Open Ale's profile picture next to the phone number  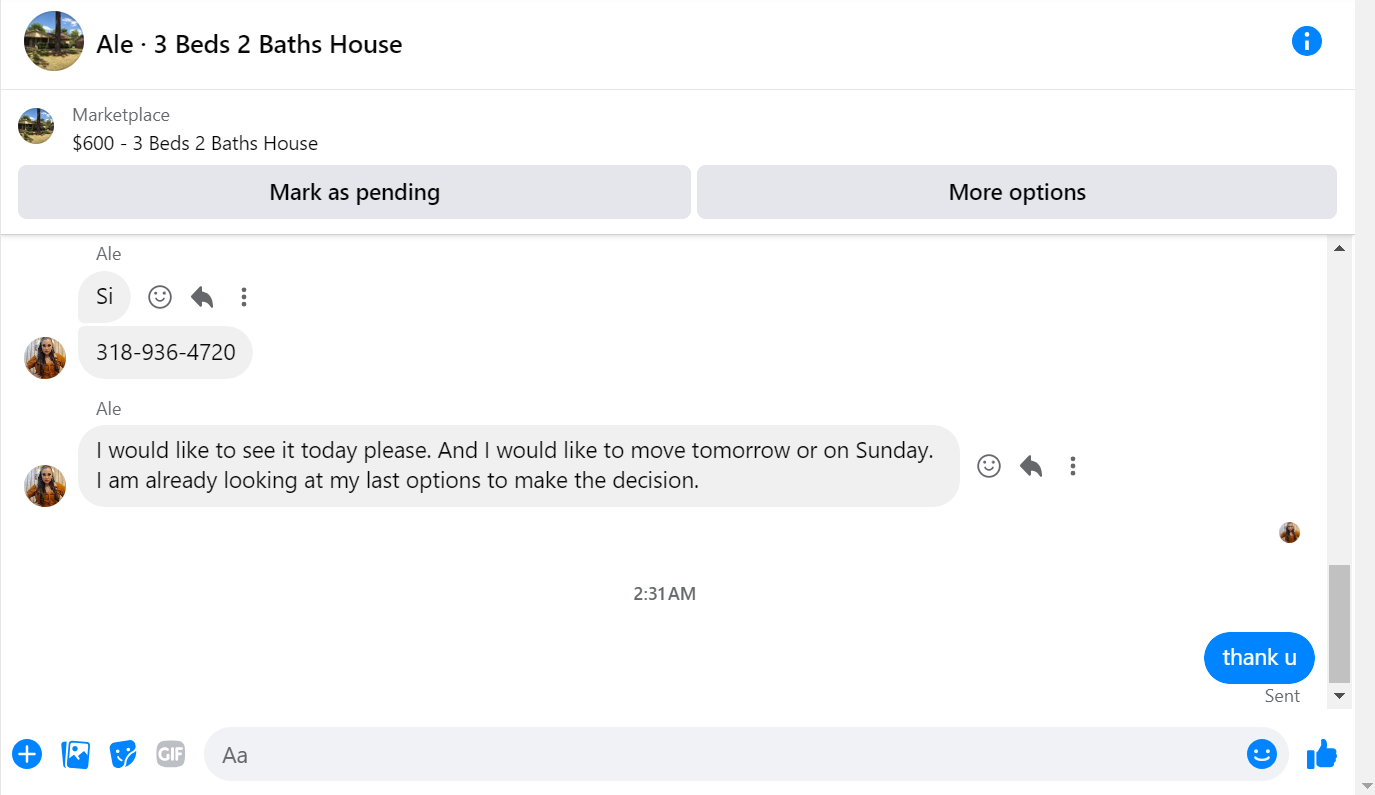(x=45, y=358)
